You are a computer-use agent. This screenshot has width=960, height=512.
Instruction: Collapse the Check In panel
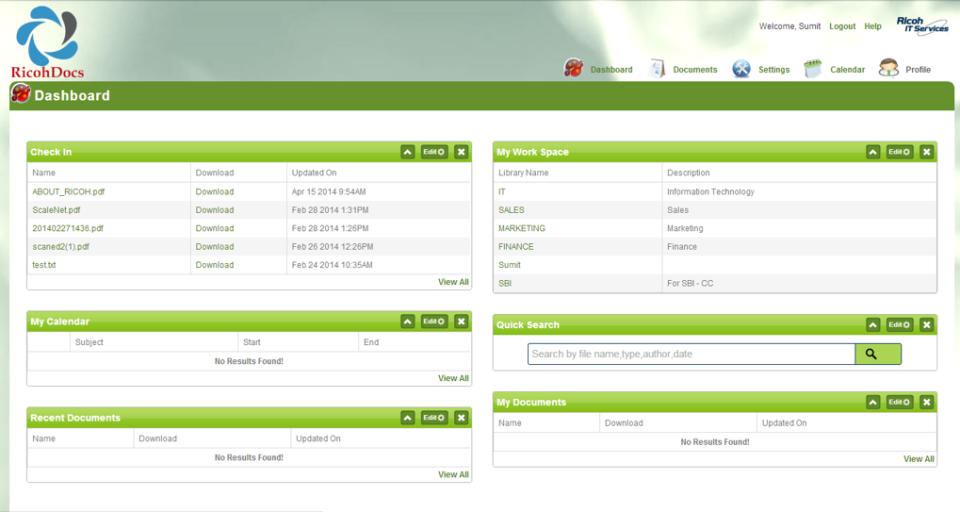click(x=407, y=152)
